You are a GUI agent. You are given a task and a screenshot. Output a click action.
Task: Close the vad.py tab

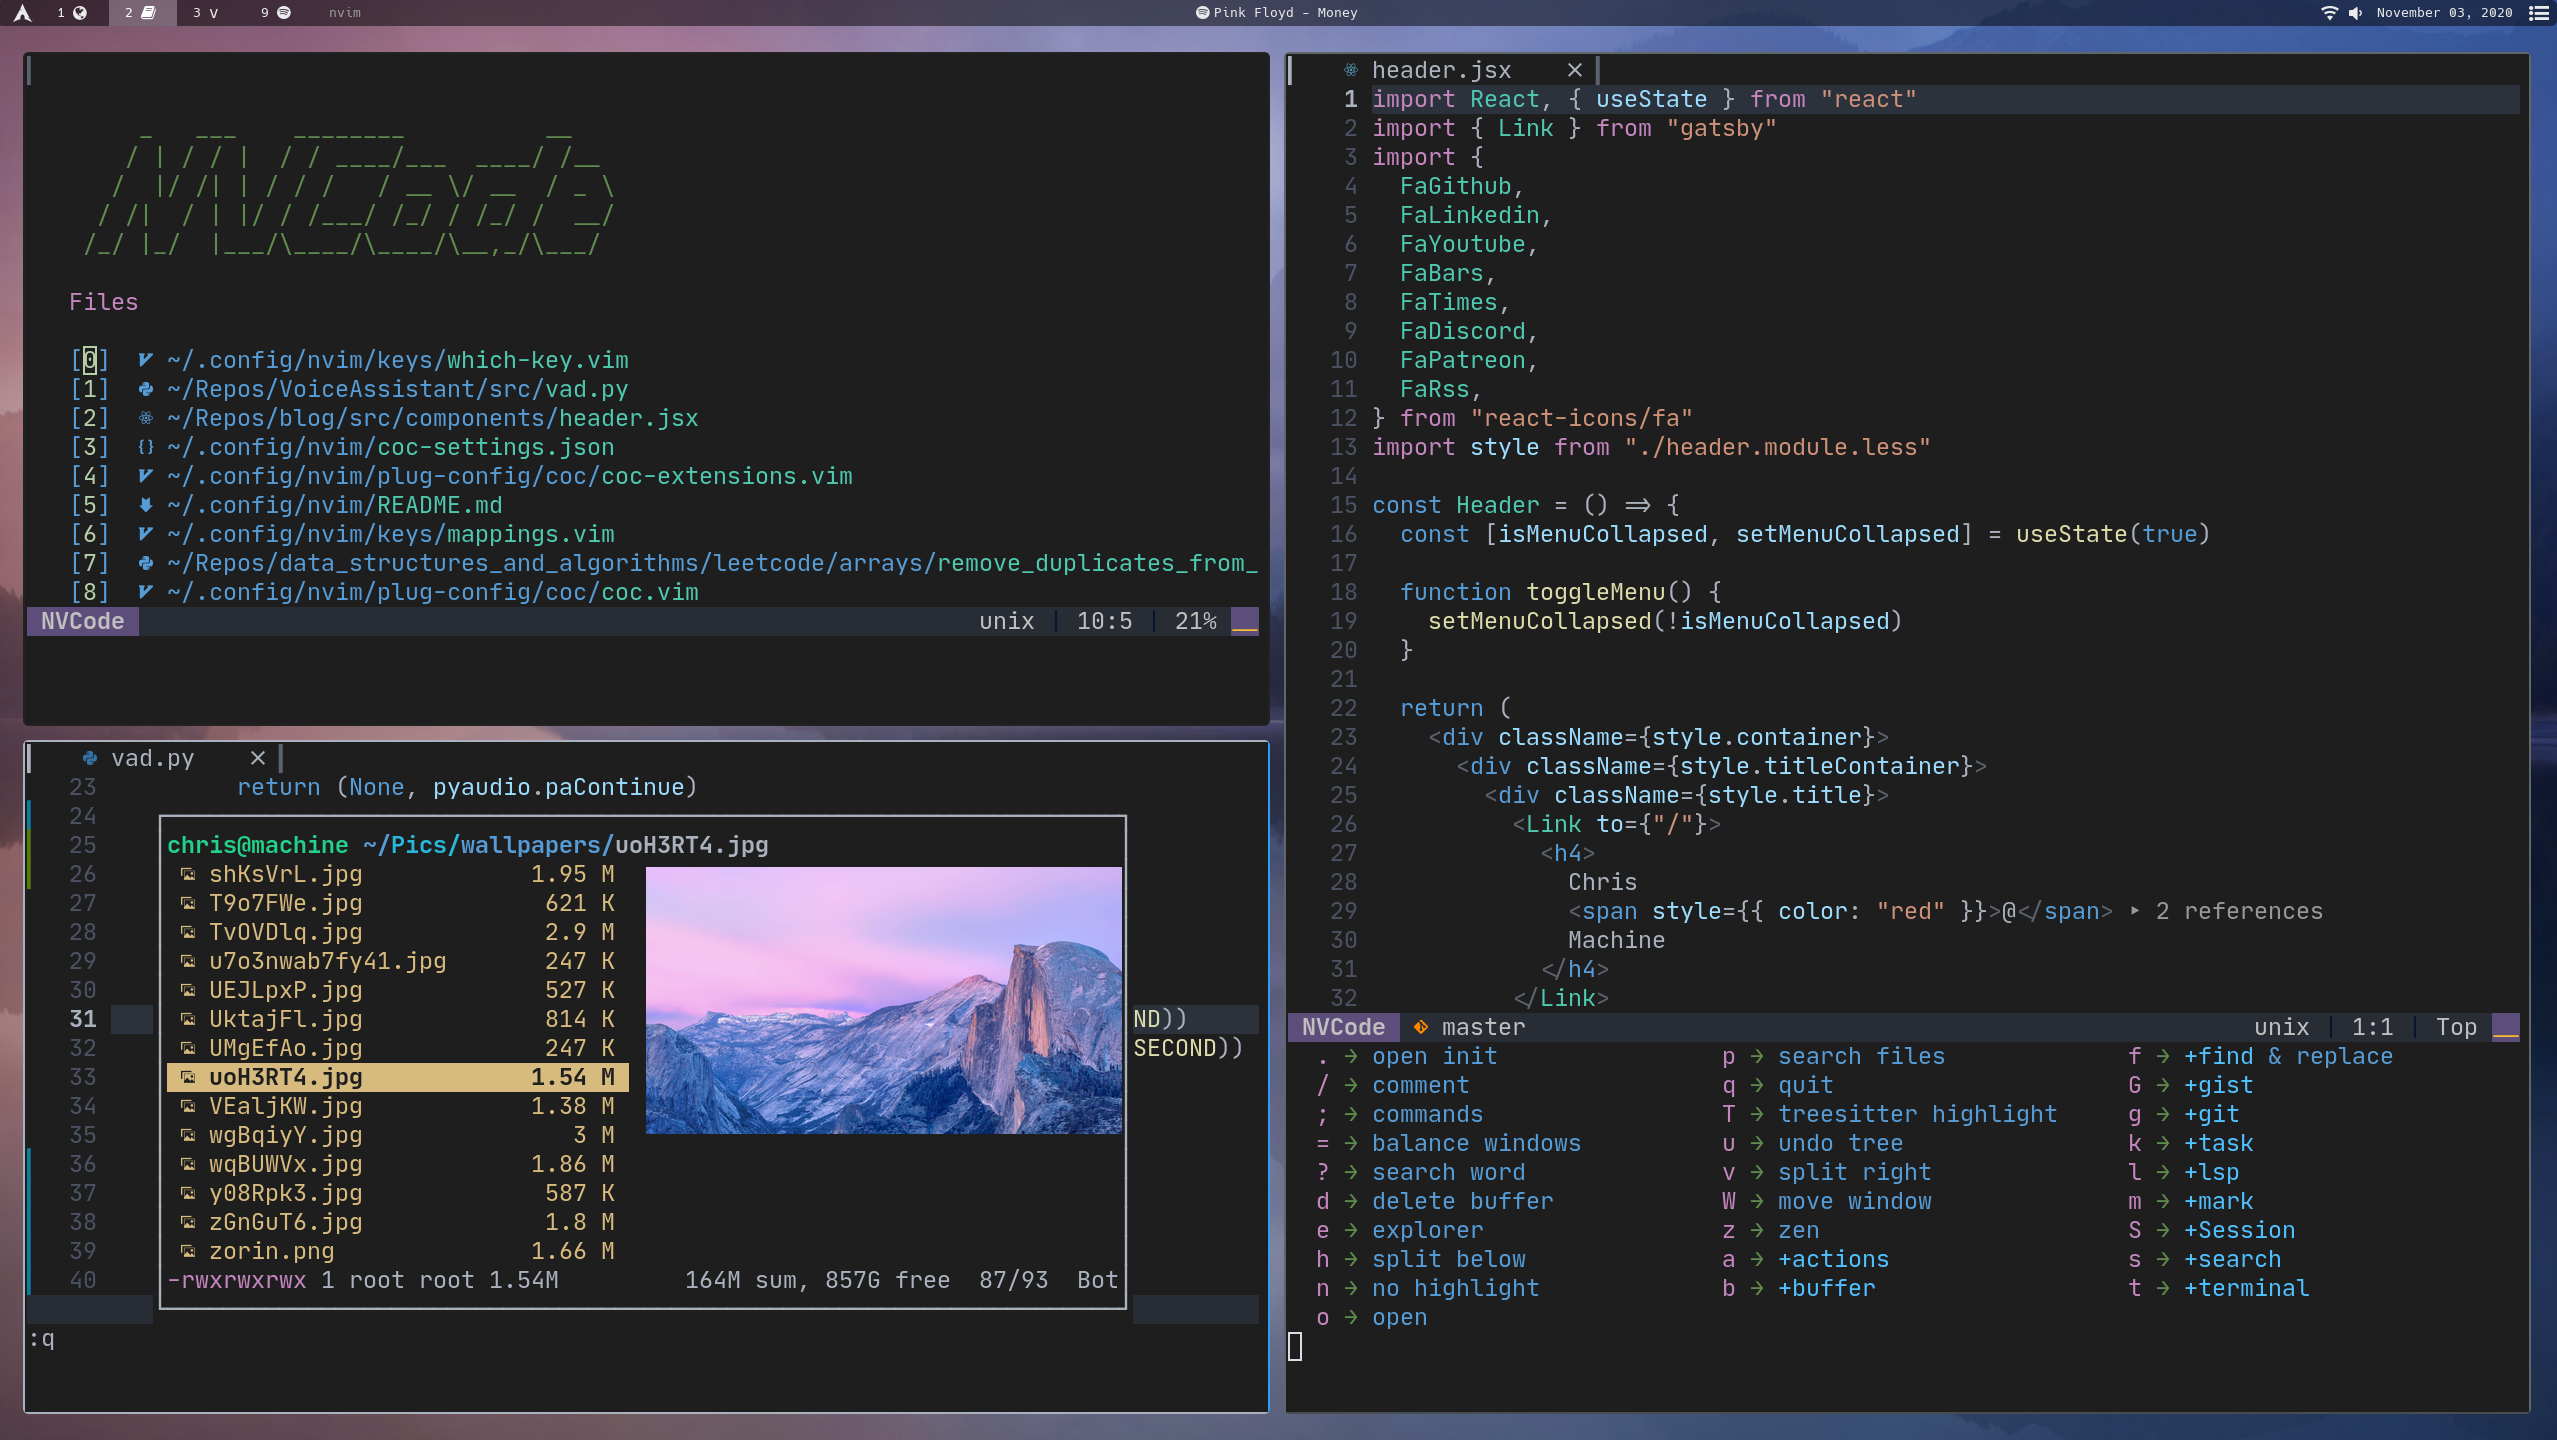point(257,758)
